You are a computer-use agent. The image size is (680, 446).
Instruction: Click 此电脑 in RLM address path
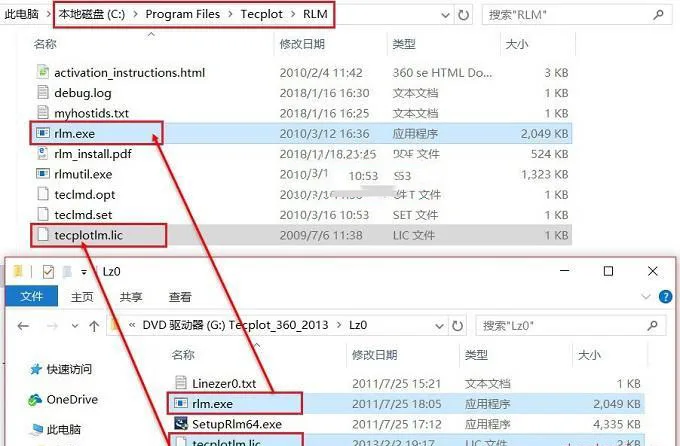click(x=21, y=14)
